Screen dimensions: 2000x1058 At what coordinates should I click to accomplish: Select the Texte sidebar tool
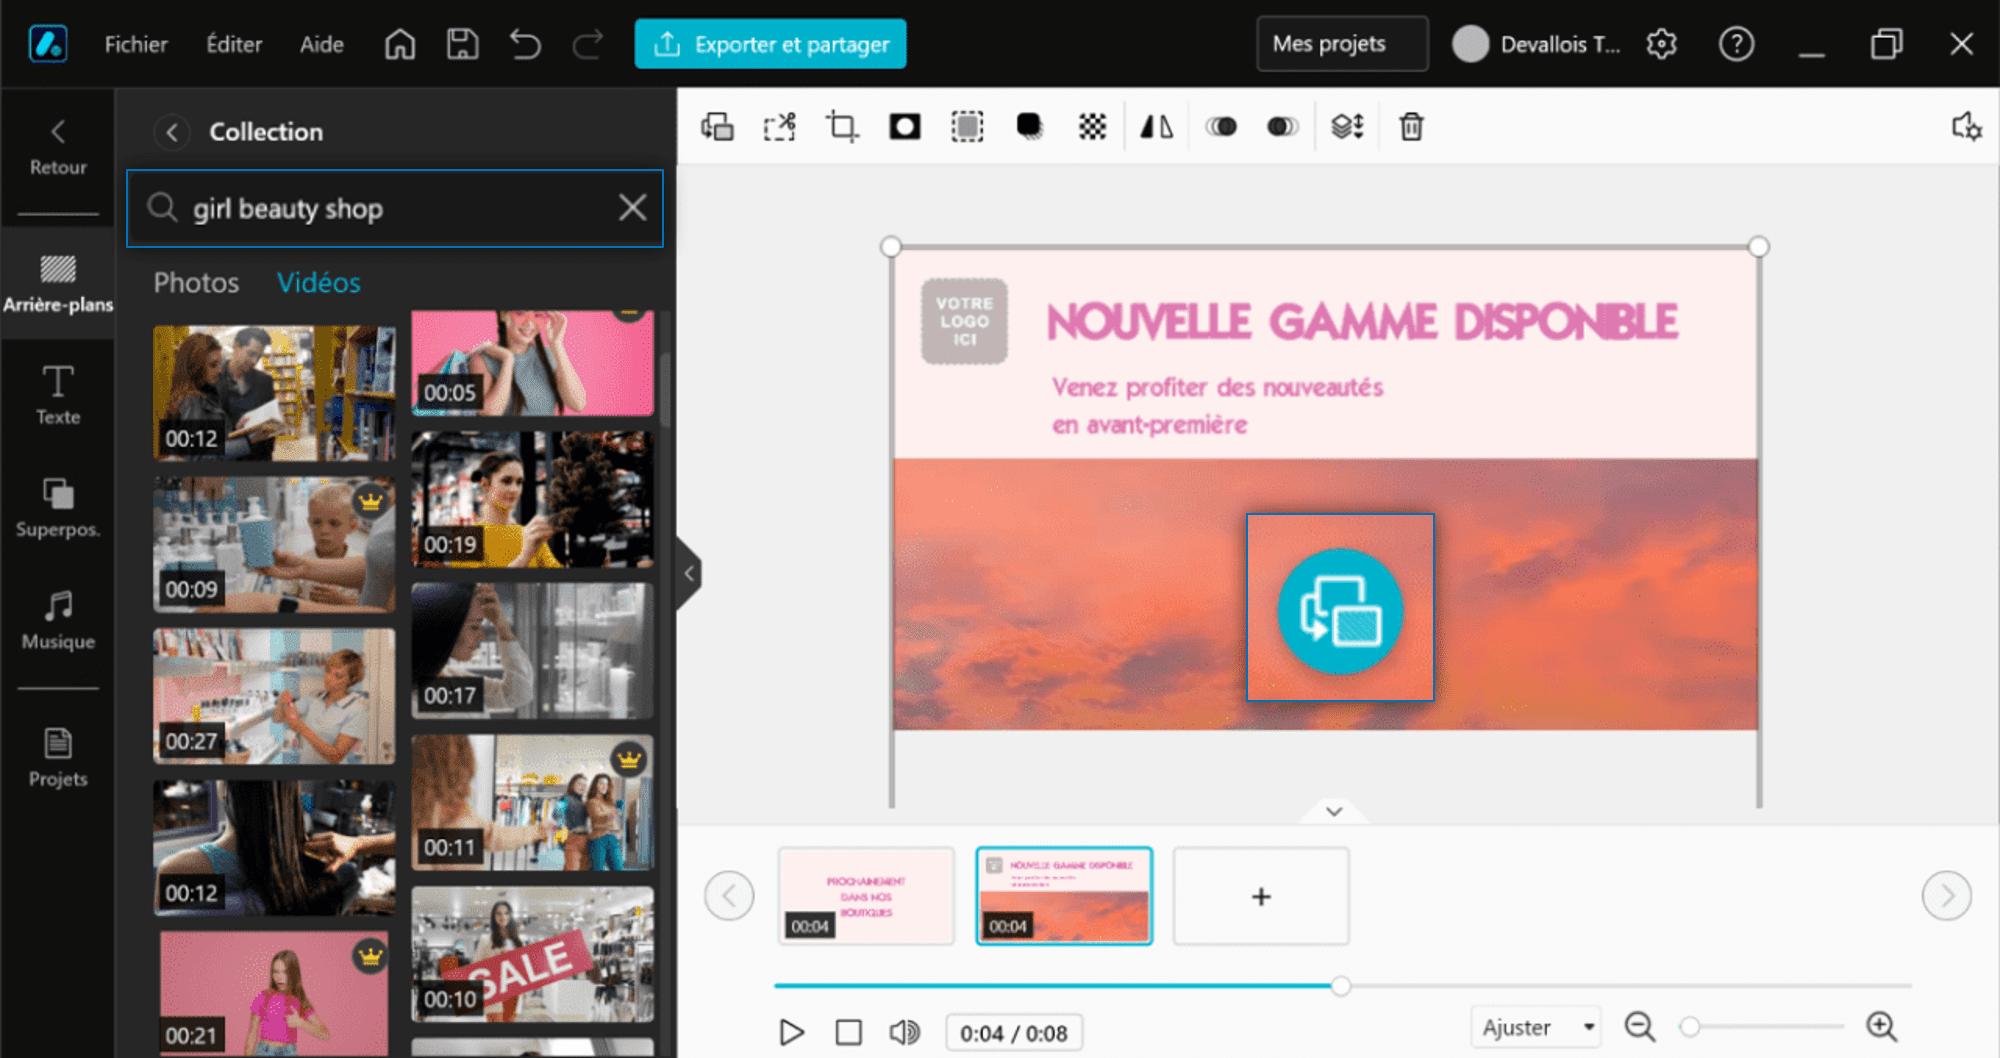58,396
